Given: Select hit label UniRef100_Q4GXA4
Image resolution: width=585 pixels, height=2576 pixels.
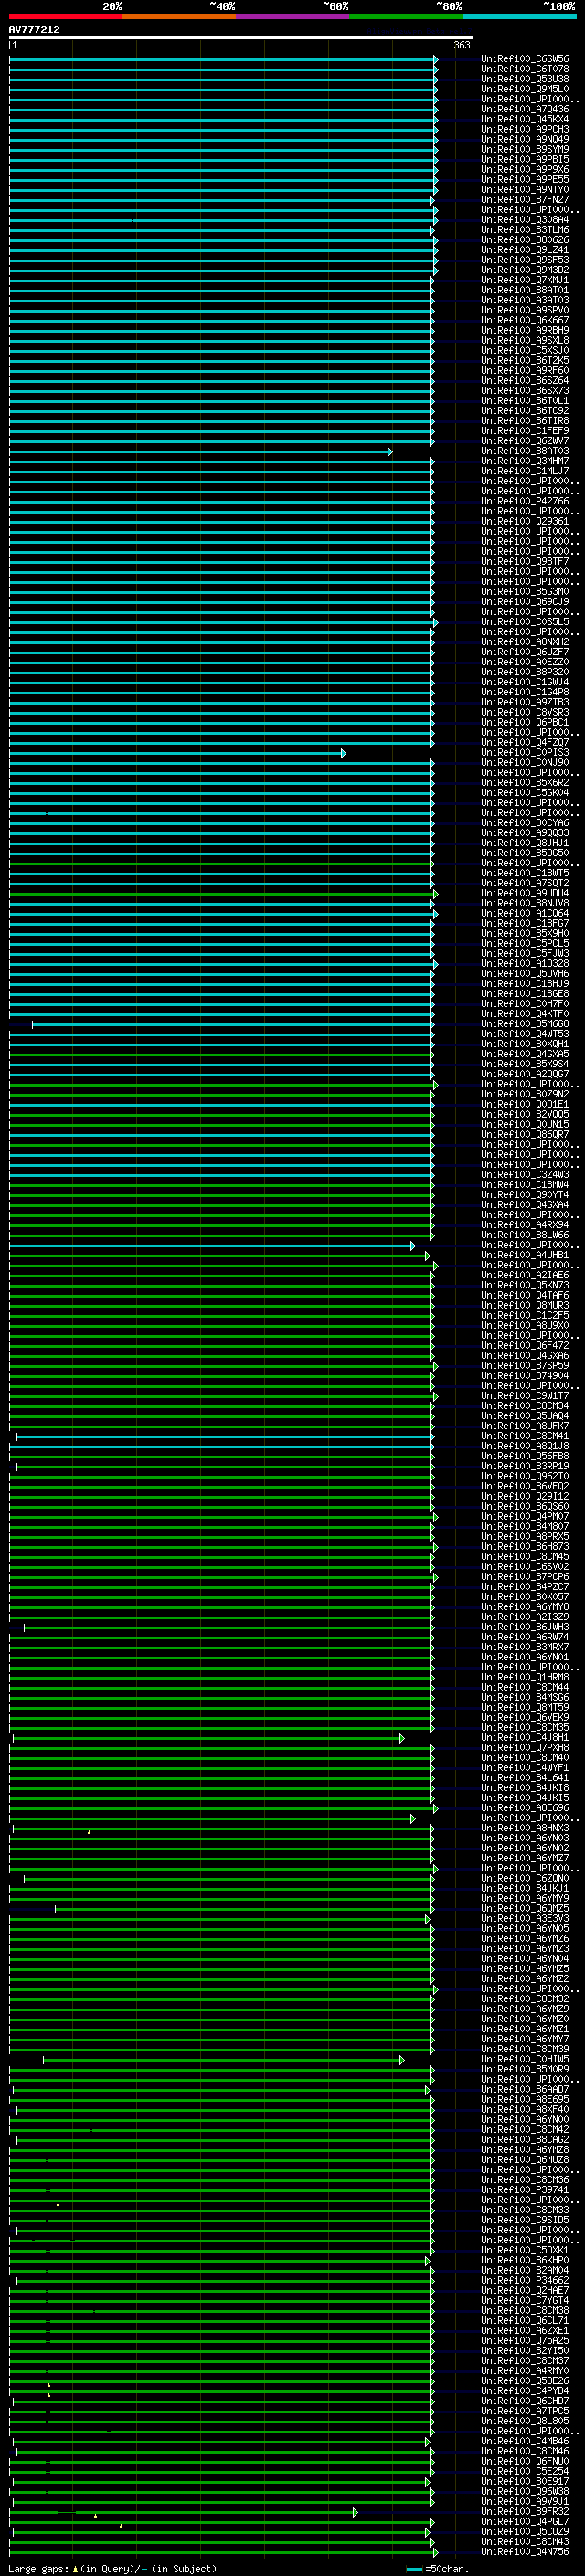Looking at the screenshot, I should 525,1205.
